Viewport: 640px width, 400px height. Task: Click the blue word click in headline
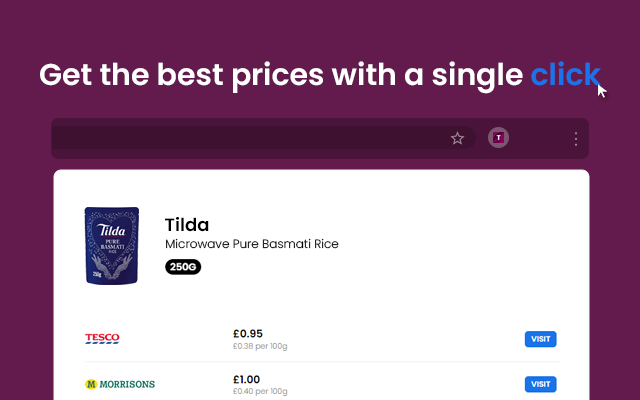565,74
